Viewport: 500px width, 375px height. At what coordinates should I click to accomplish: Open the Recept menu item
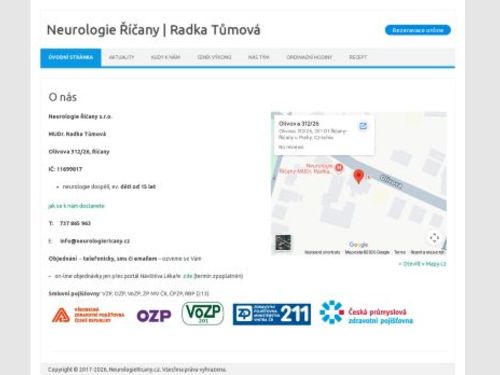coord(358,57)
